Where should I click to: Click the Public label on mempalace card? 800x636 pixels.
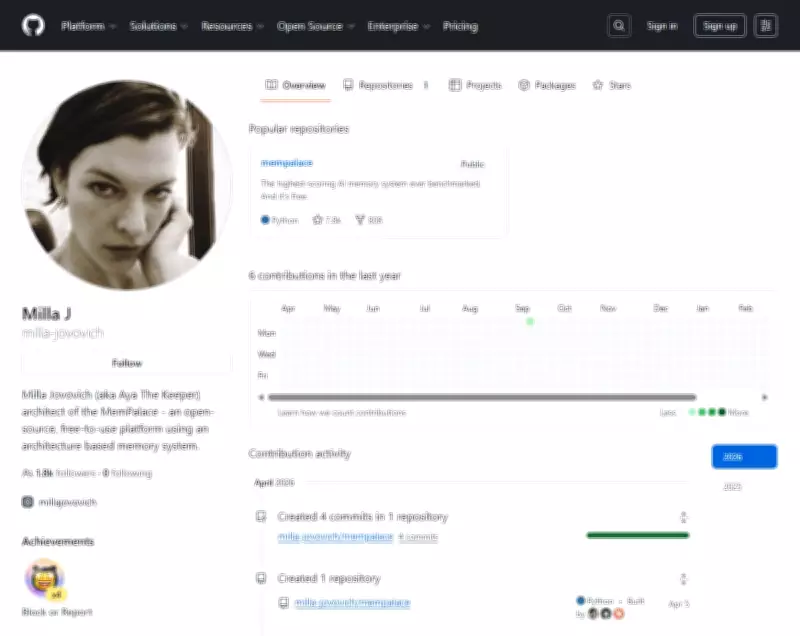point(472,164)
